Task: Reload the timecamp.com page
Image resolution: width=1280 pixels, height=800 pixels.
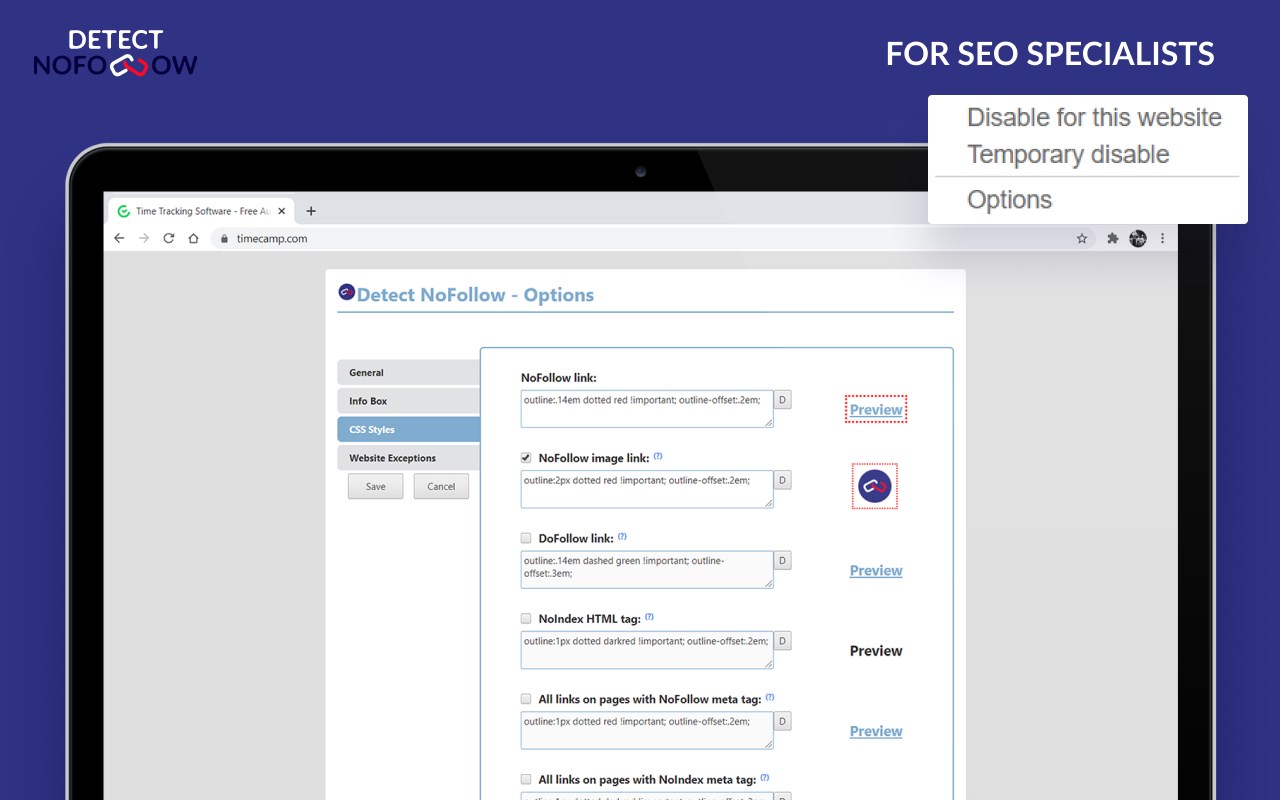Action: (x=169, y=239)
